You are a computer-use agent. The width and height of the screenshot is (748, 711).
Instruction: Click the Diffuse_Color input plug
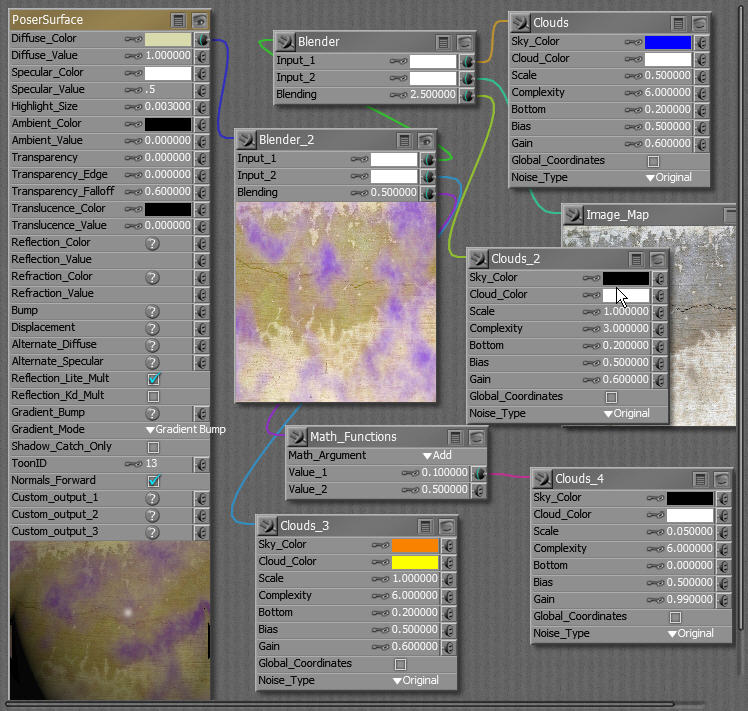(x=202, y=40)
